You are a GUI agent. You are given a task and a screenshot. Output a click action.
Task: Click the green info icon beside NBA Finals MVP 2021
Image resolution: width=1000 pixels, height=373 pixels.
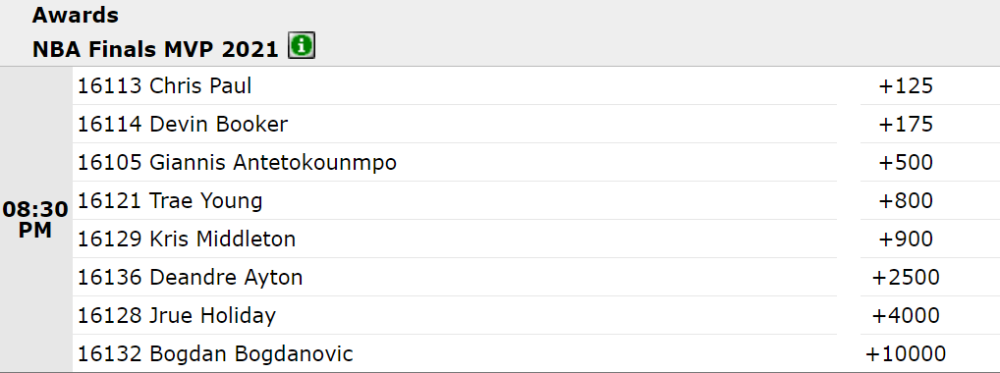click(301, 46)
